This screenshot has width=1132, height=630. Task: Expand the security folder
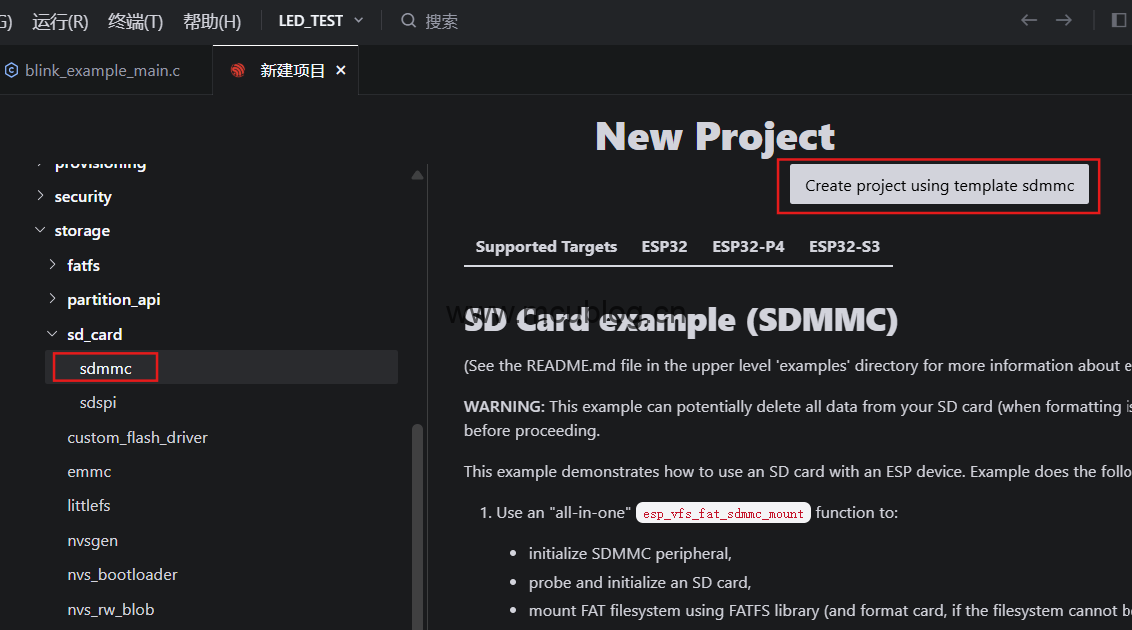[x=40, y=196]
